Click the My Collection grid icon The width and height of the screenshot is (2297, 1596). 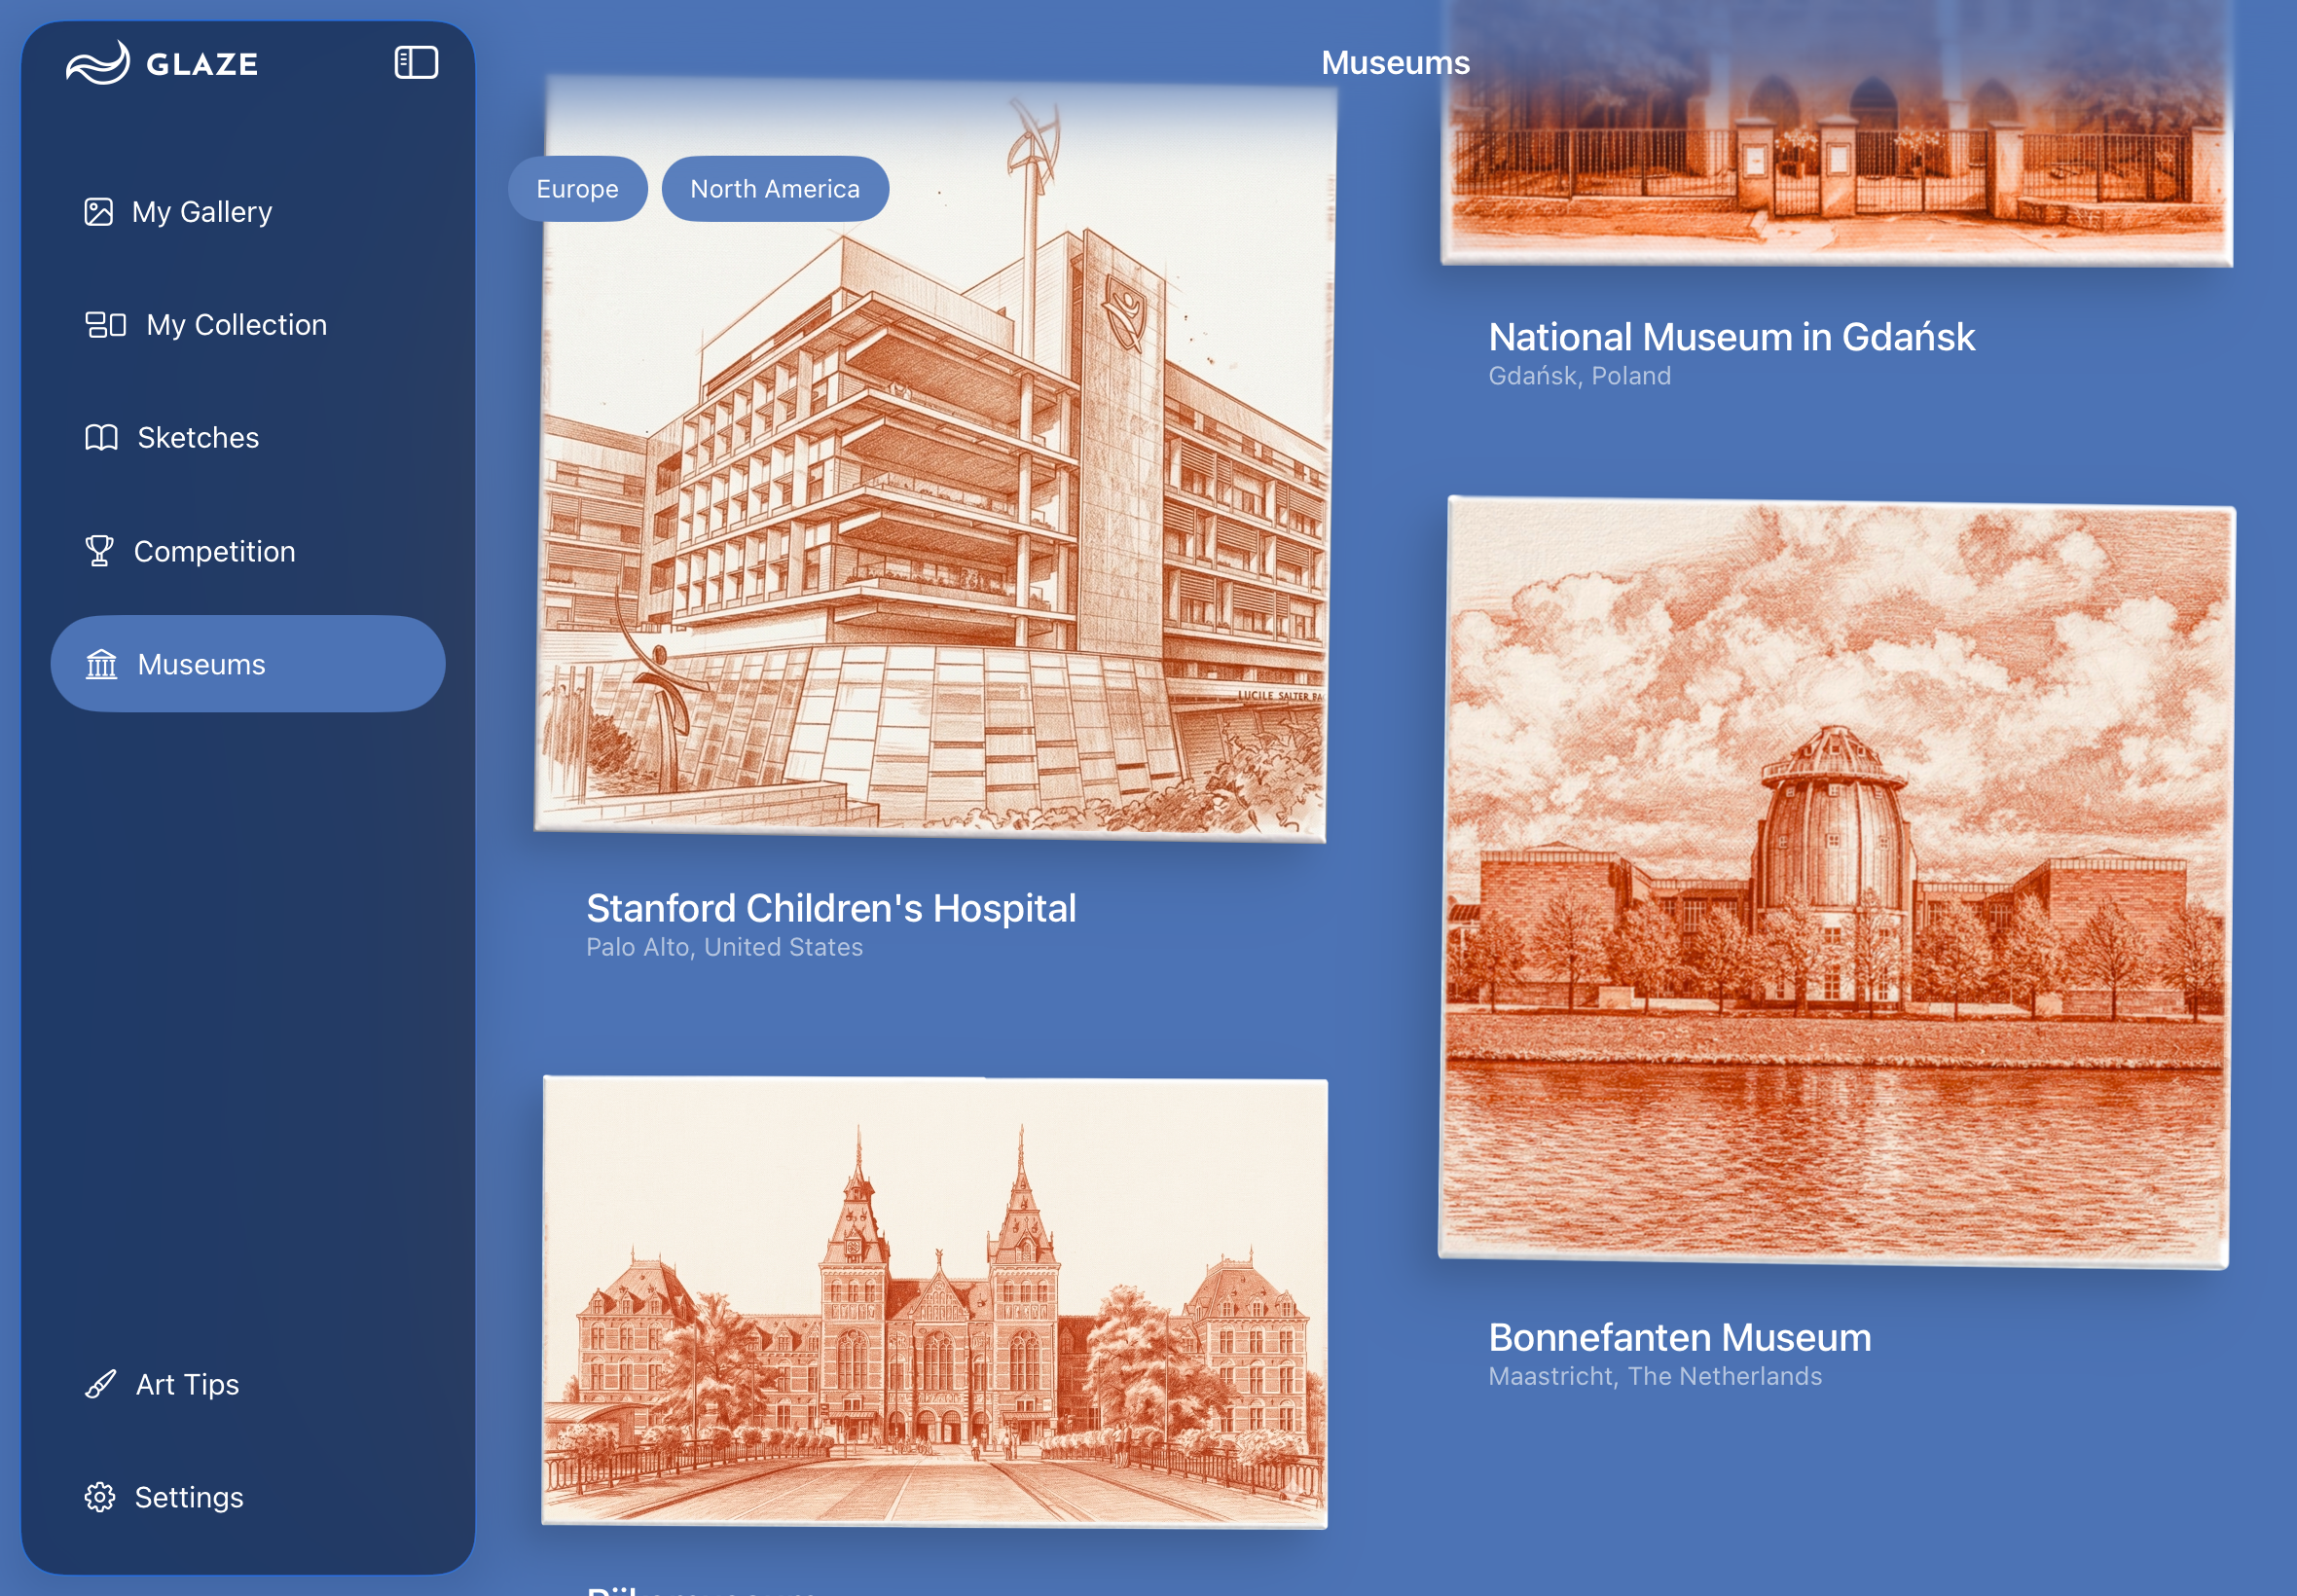pos(105,325)
